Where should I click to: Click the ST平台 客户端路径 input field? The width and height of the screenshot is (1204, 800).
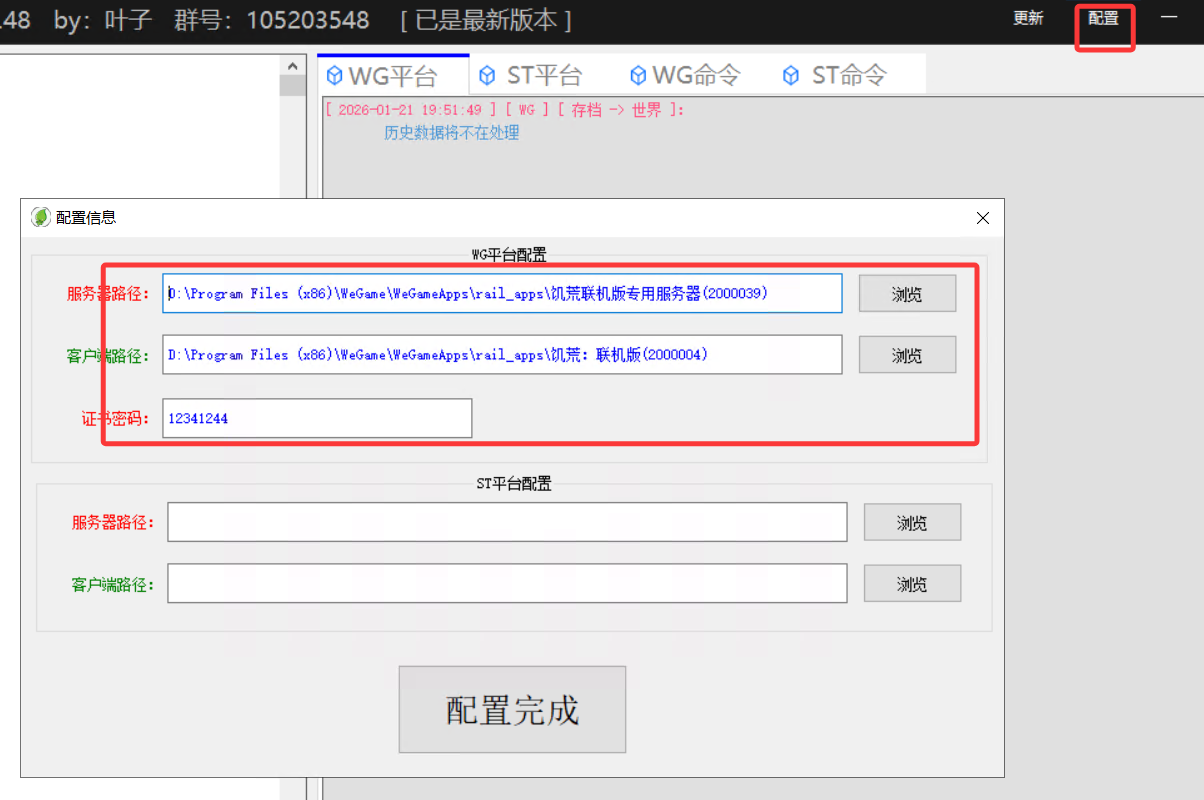(507, 584)
